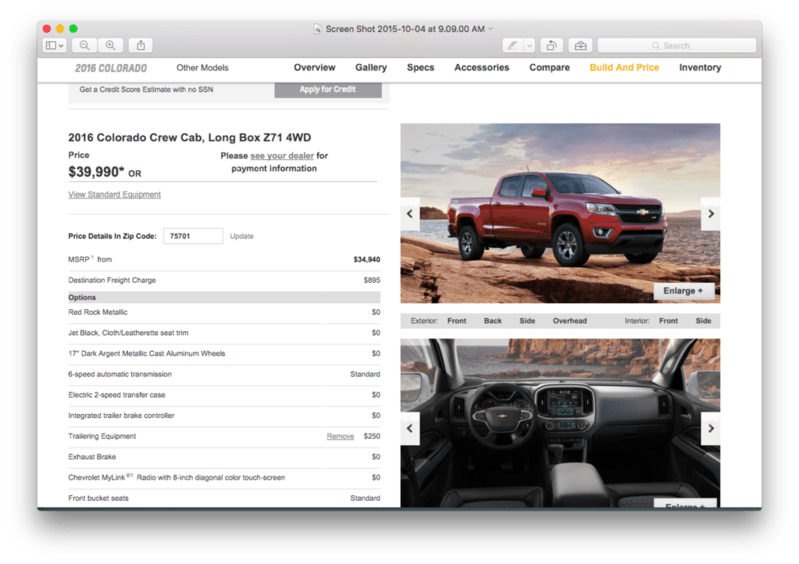
Task: Select exterior Back view
Action: coord(493,321)
